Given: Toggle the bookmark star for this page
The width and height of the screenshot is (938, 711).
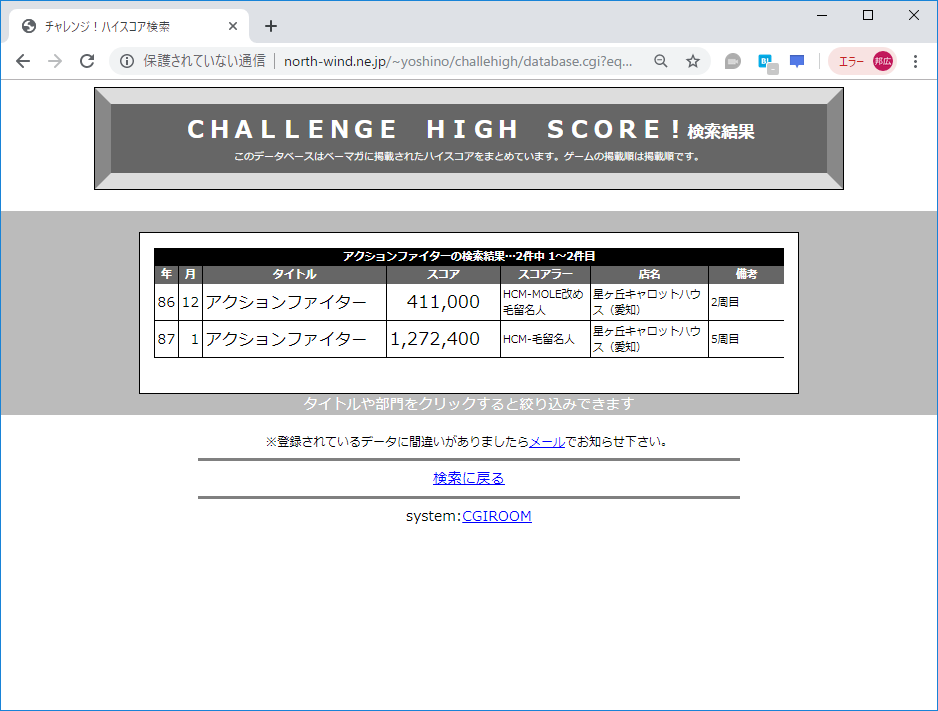Looking at the screenshot, I should (x=693, y=61).
